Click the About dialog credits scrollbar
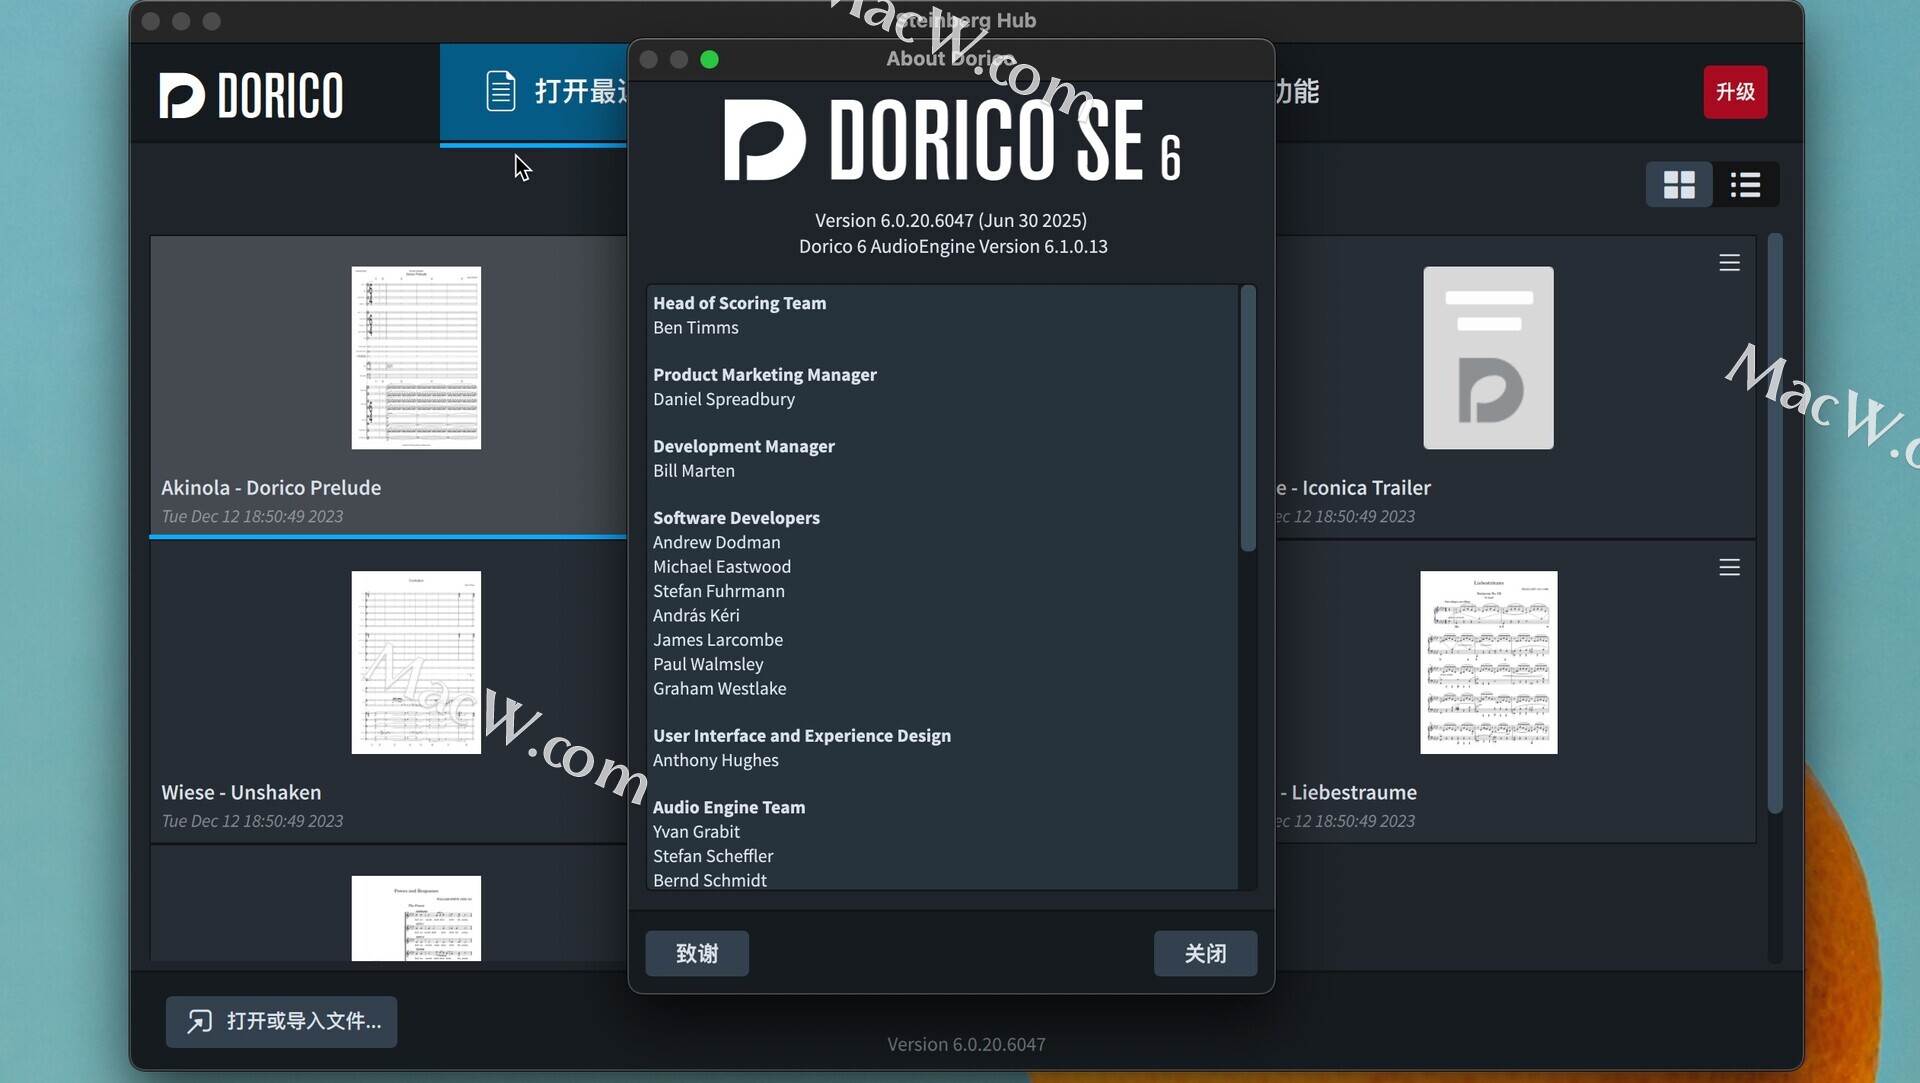1920x1083 pixels. pos(1247,418)
